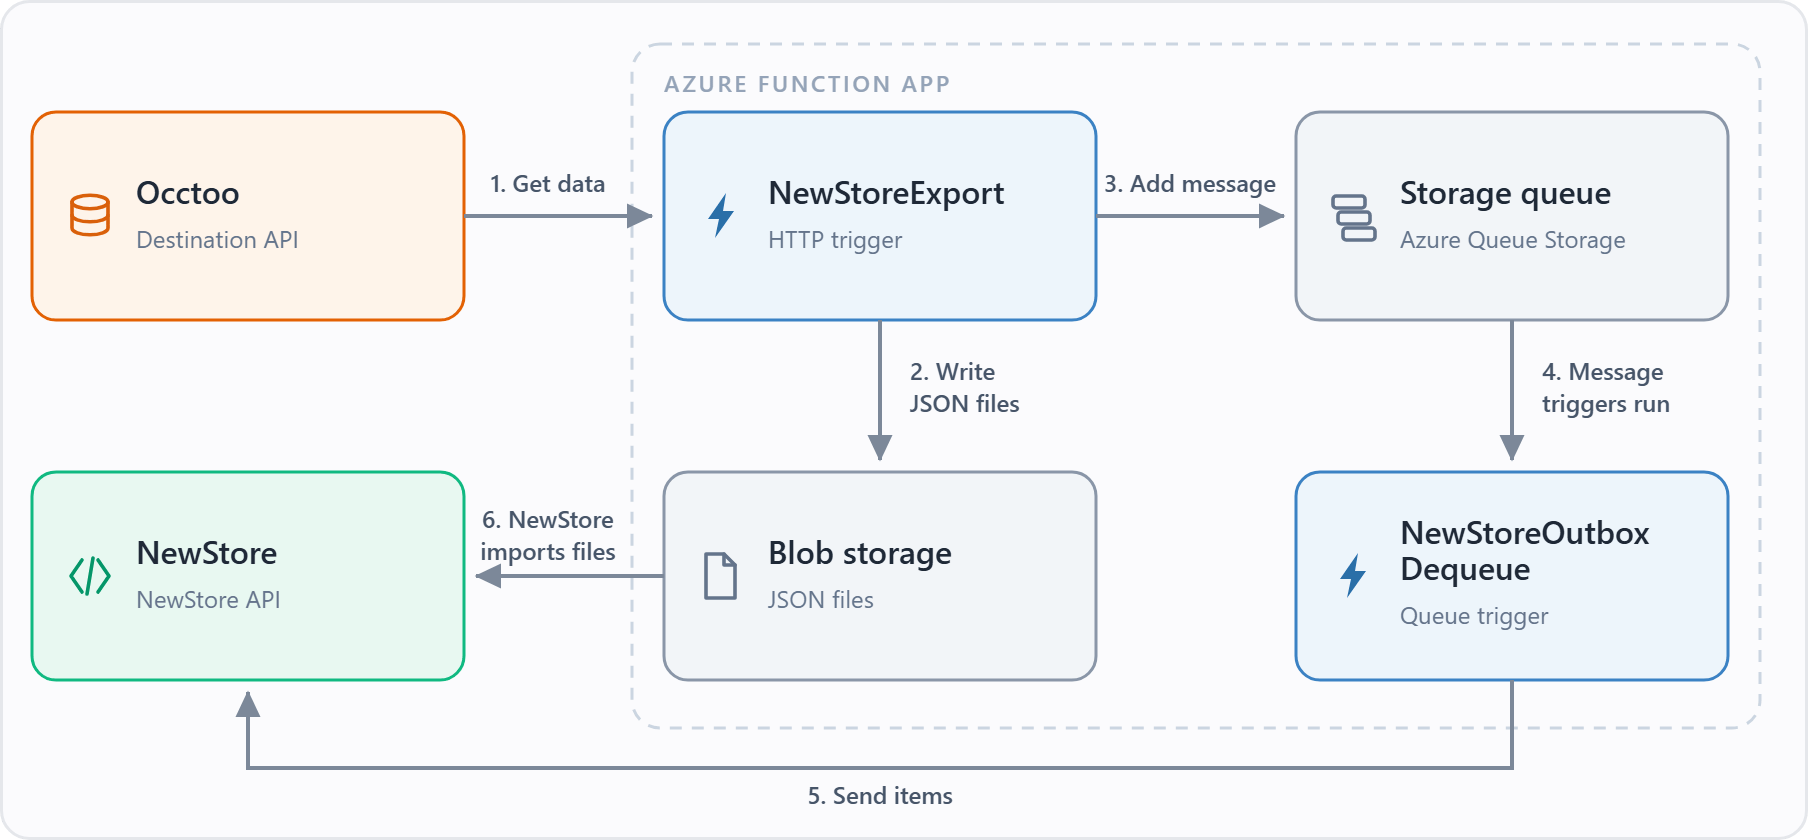Select the NewStore API subtitle
The height and width of the screenshot is (840, 1808).
click(x=208, y=600)
